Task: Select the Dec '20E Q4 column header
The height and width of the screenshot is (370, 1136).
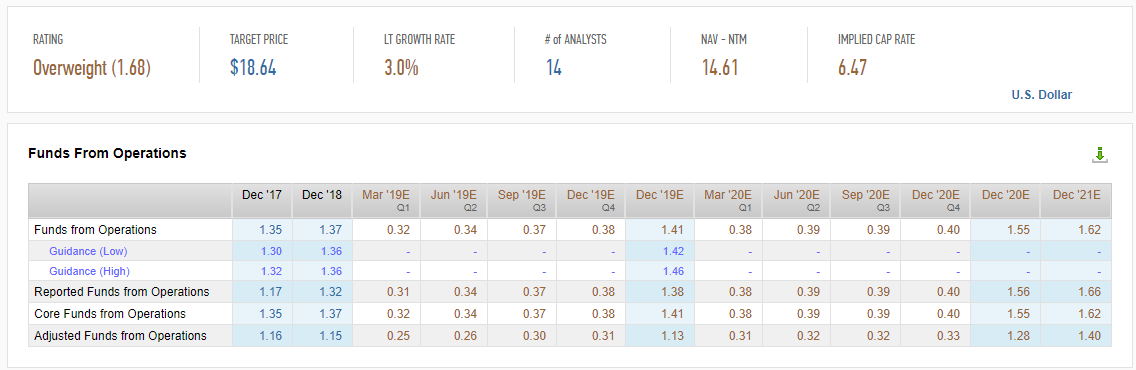Action: tap(934, 201)
